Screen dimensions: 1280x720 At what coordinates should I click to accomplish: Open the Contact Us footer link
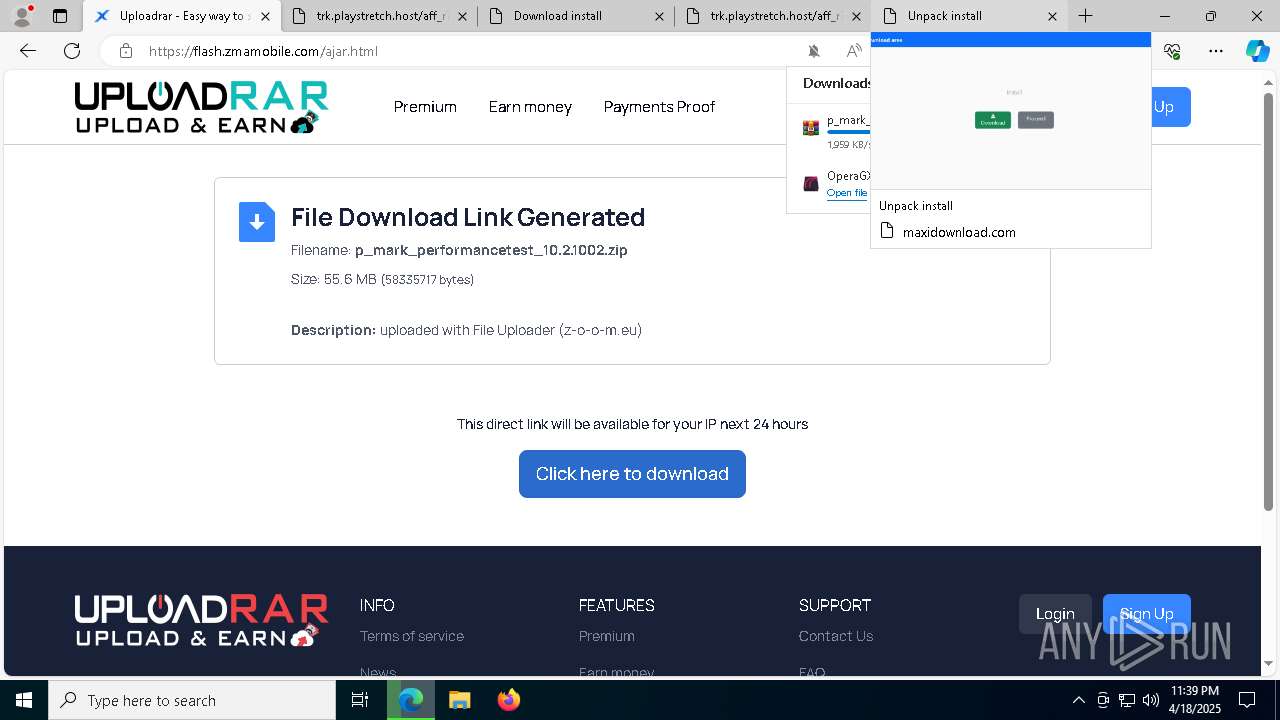point(836,636)
